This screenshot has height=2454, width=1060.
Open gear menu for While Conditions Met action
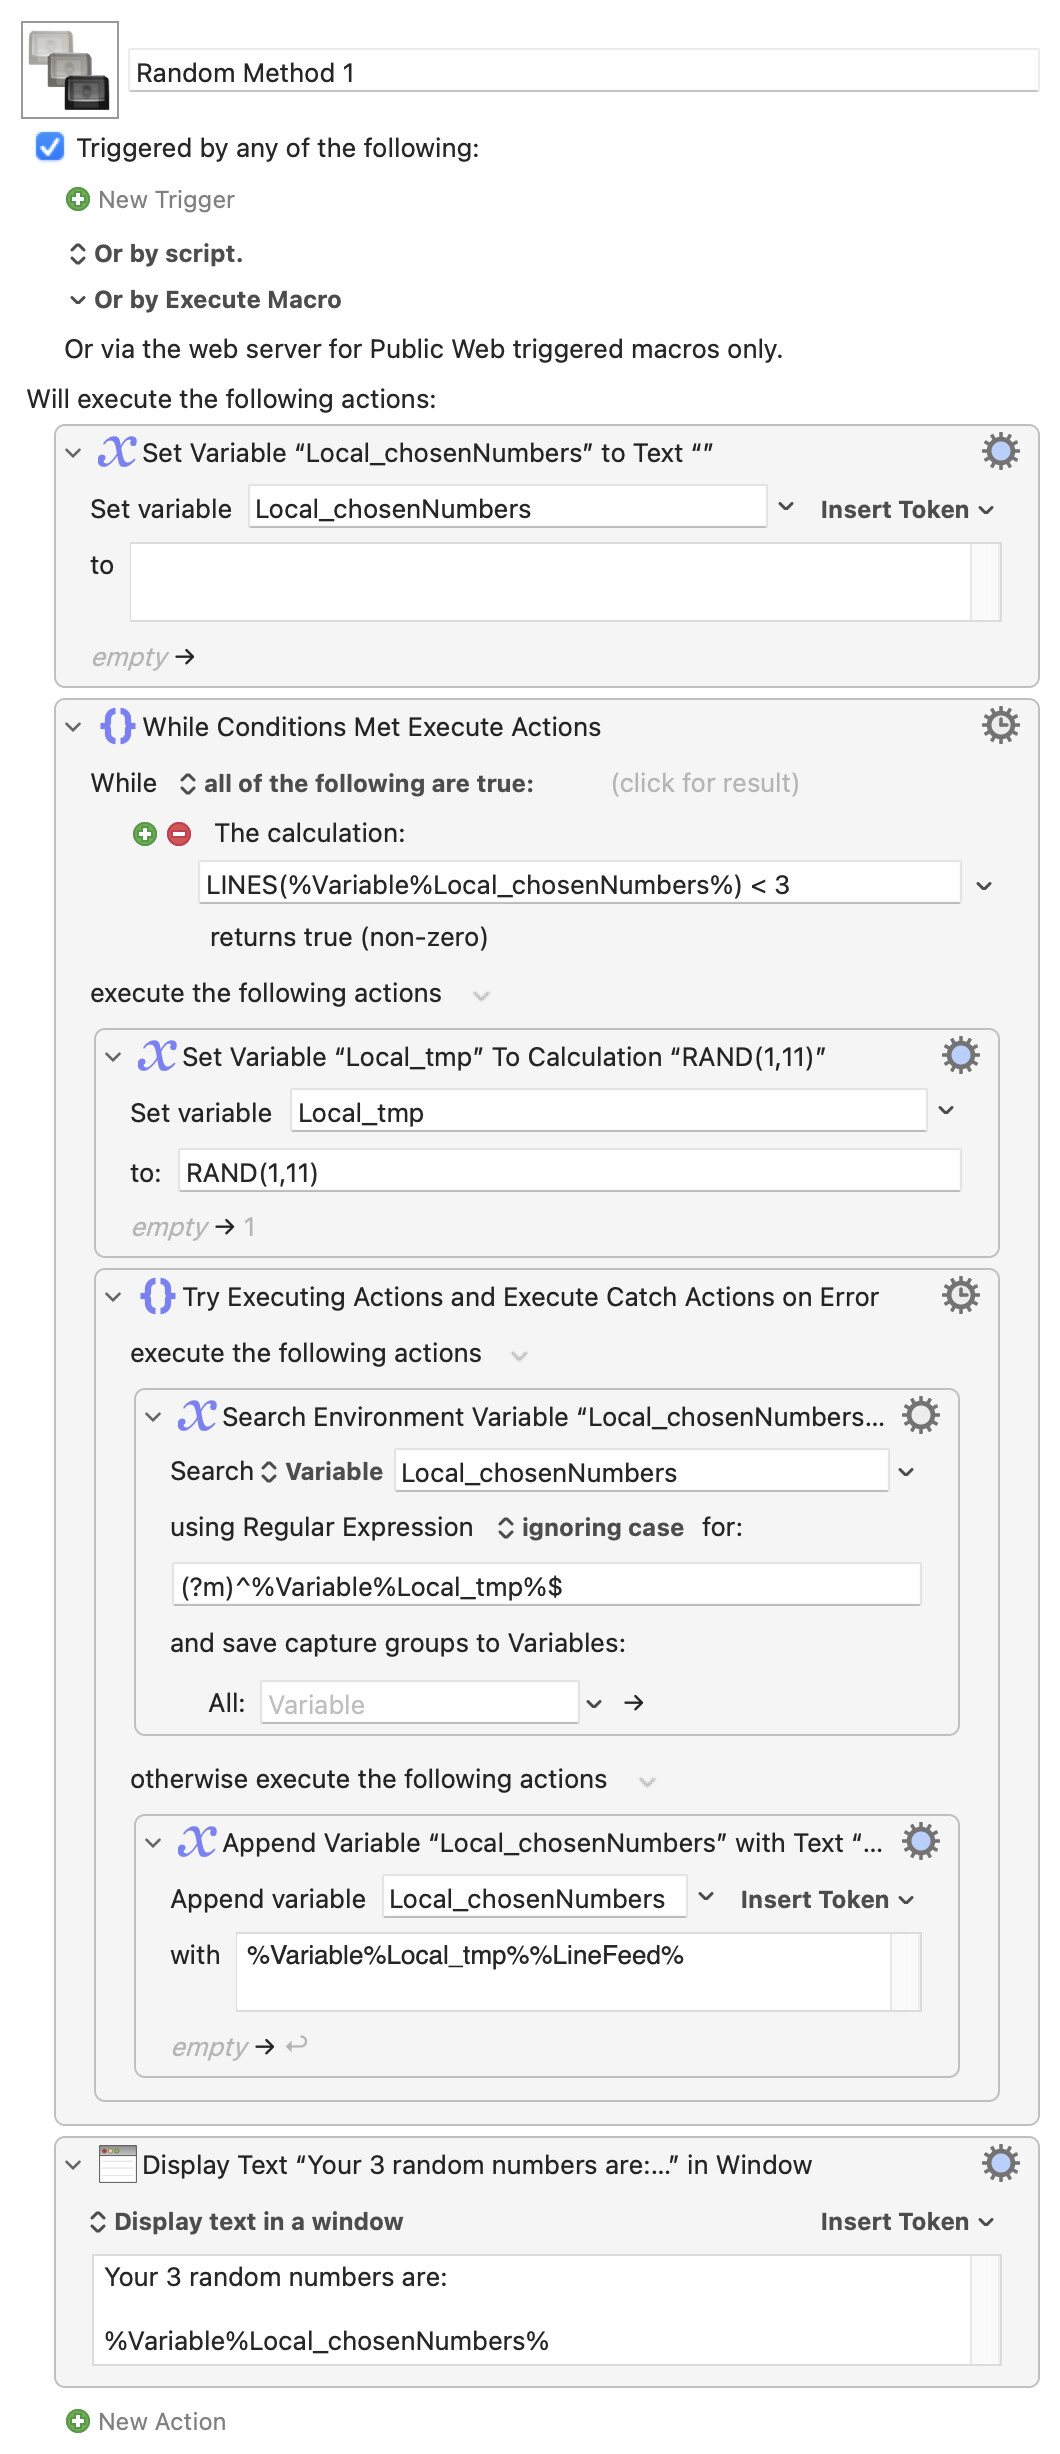pos(1000,726)
